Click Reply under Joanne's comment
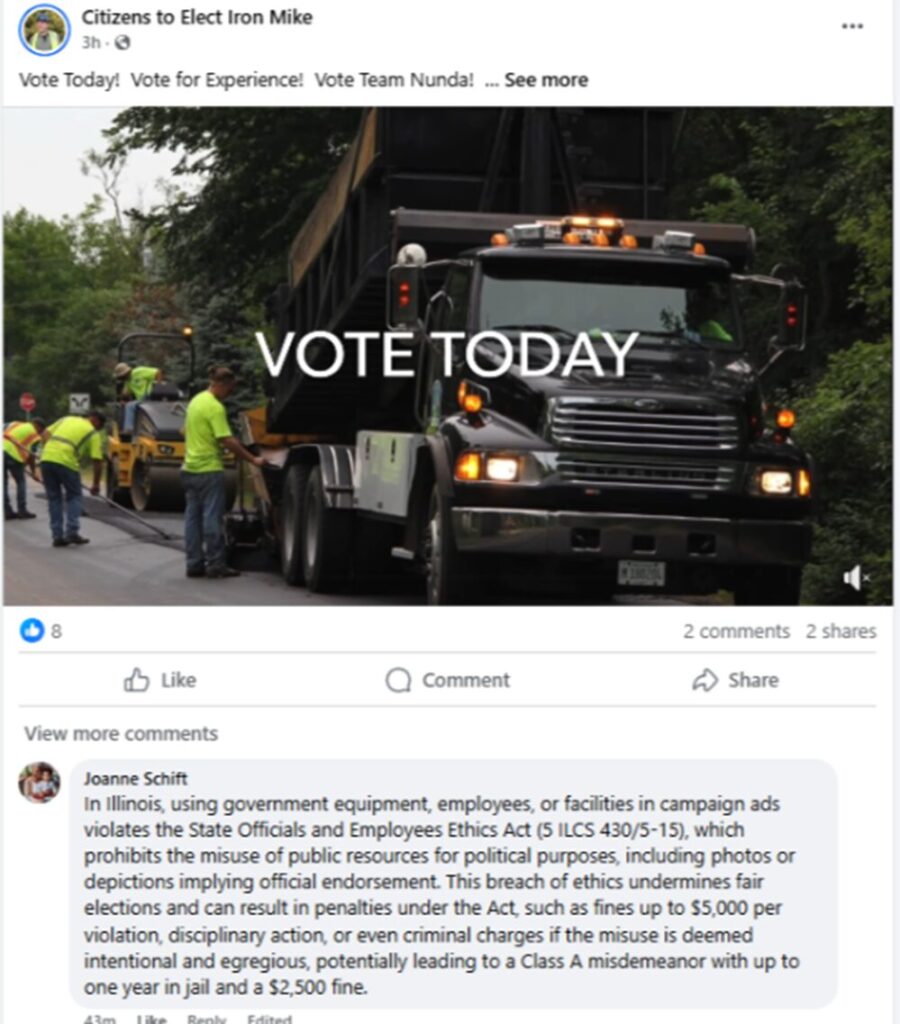Viewport: 900px width, 1024px height. (x=206, y=1019)
